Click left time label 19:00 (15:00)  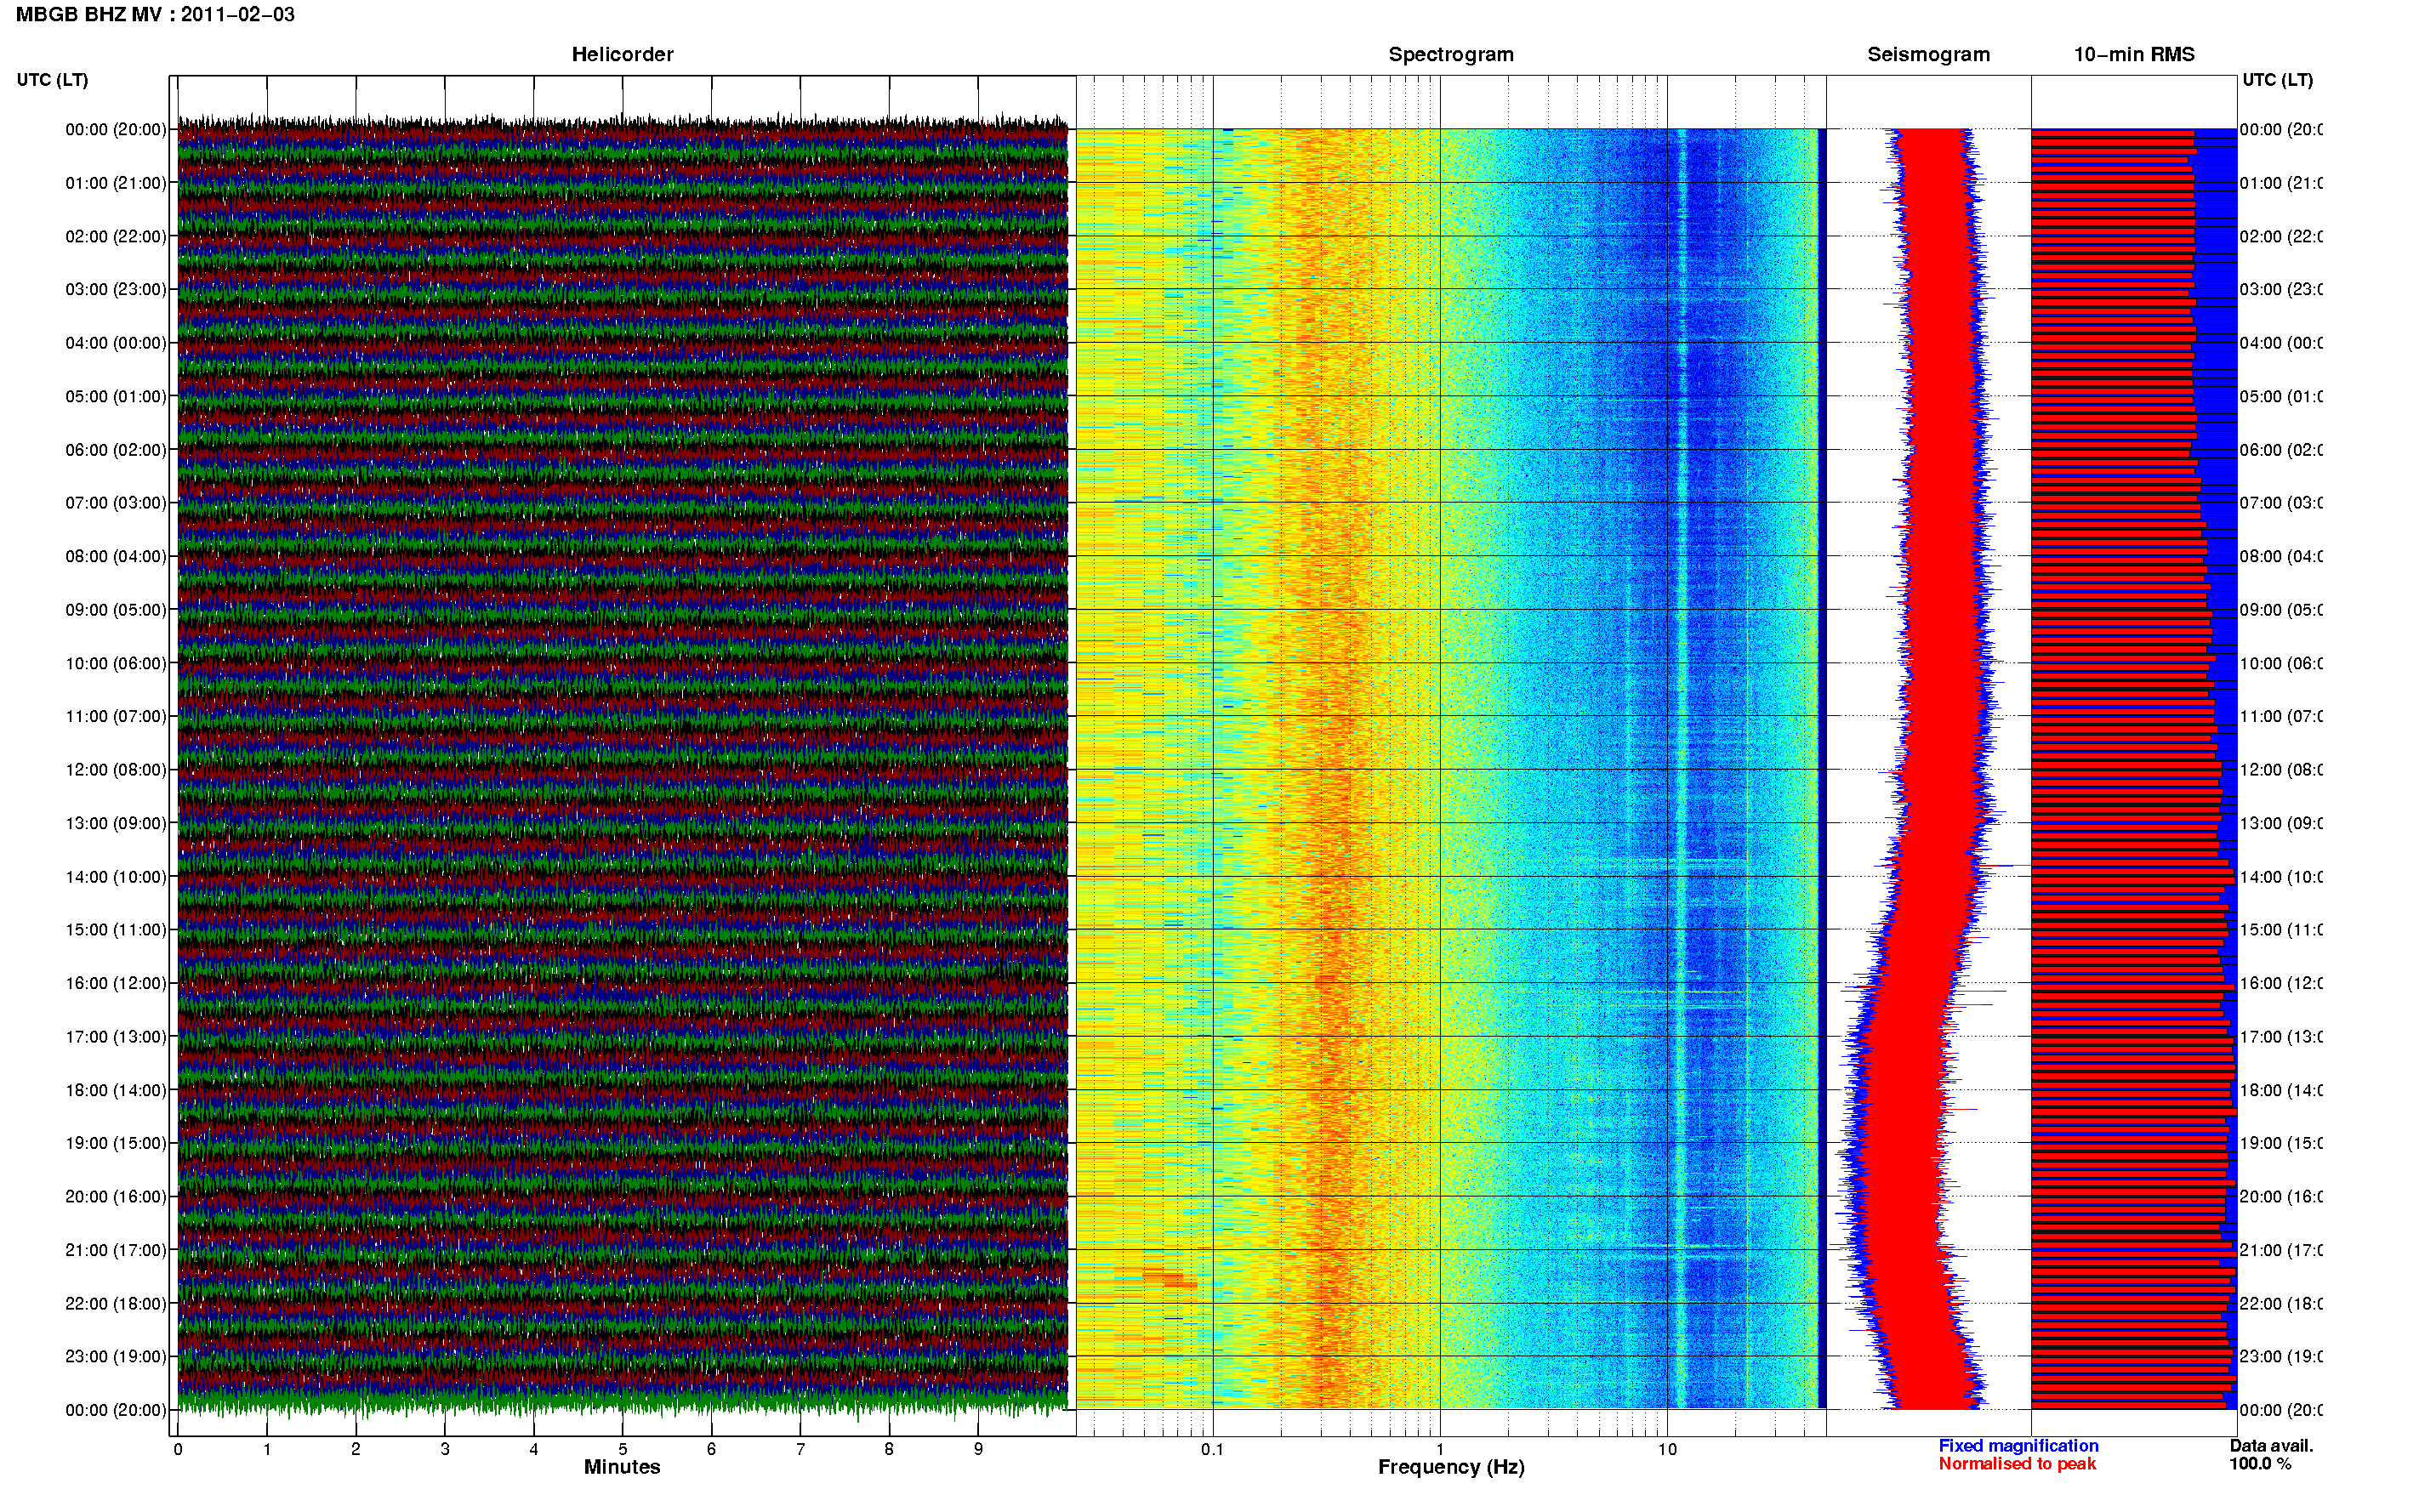116,1144
